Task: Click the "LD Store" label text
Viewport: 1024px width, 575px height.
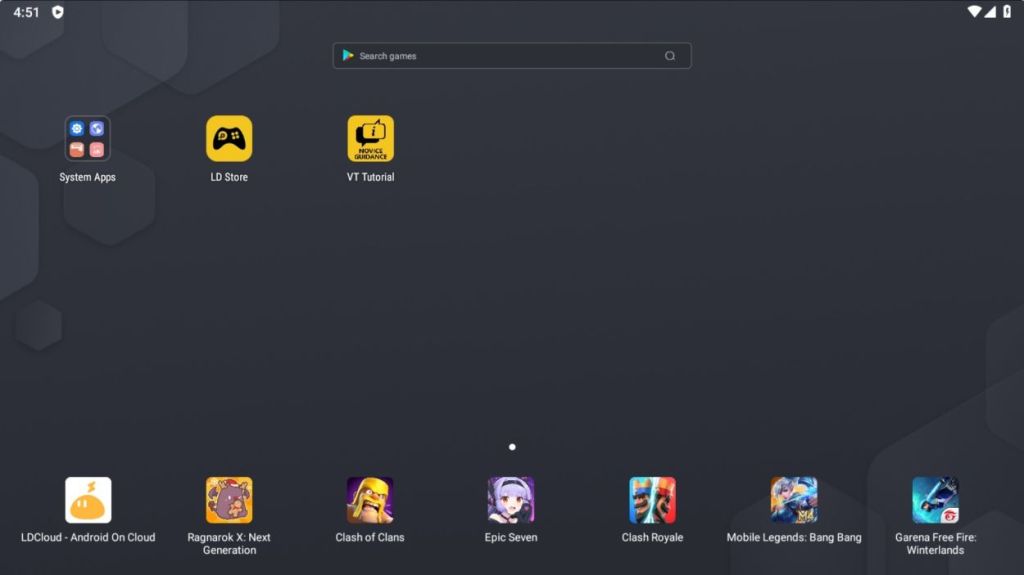Action: [x=229, y=177]
